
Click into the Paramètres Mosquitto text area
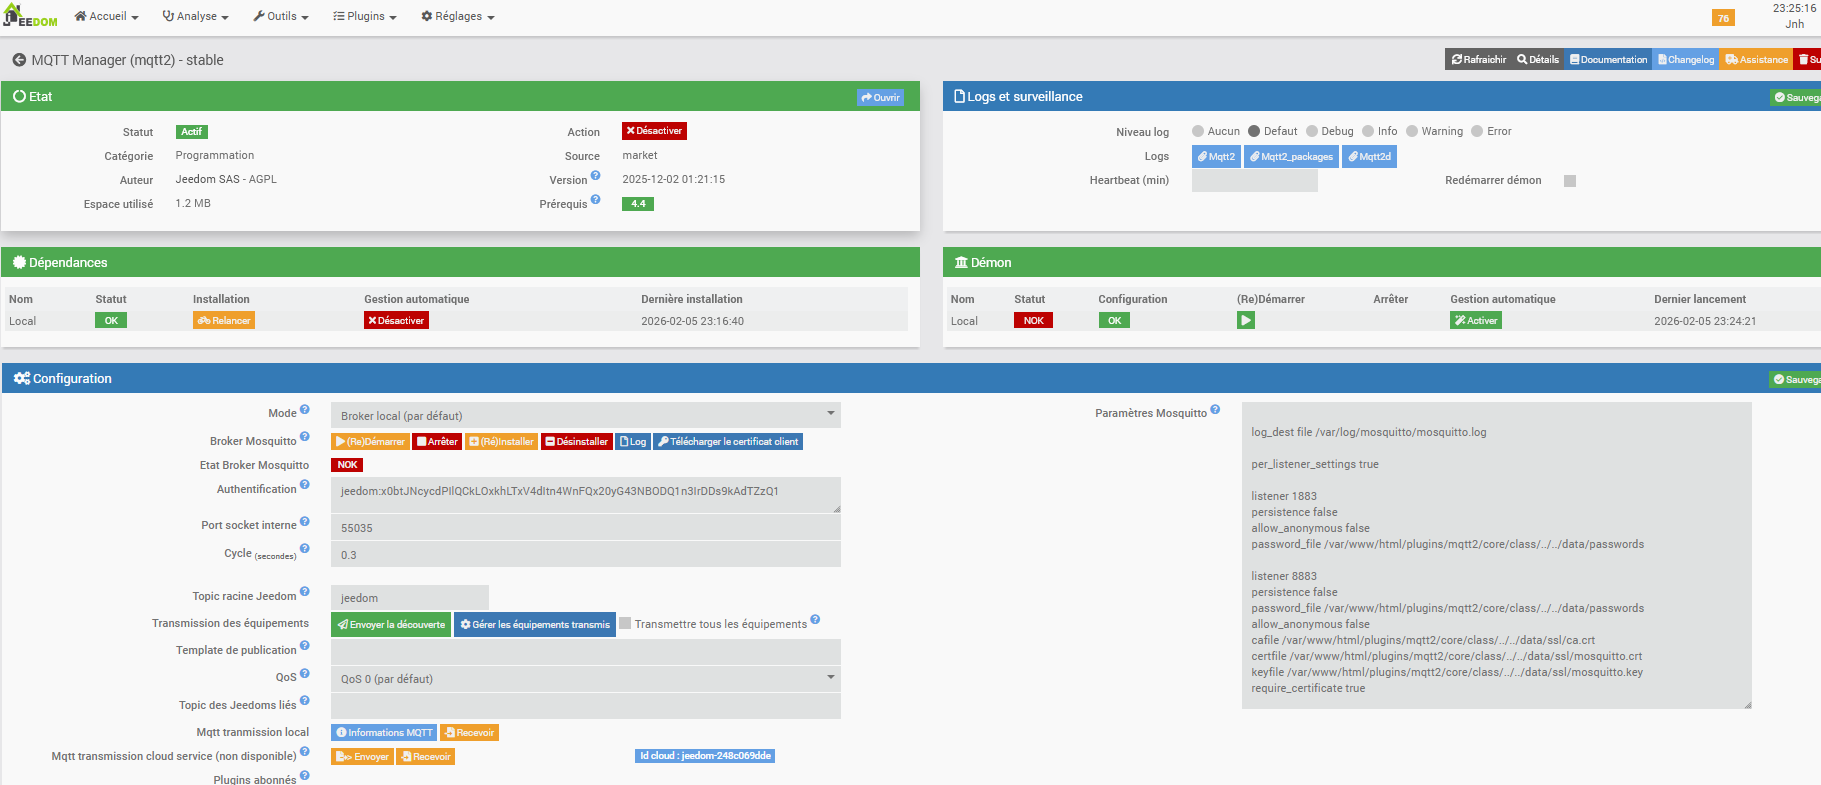(1497, 556)
